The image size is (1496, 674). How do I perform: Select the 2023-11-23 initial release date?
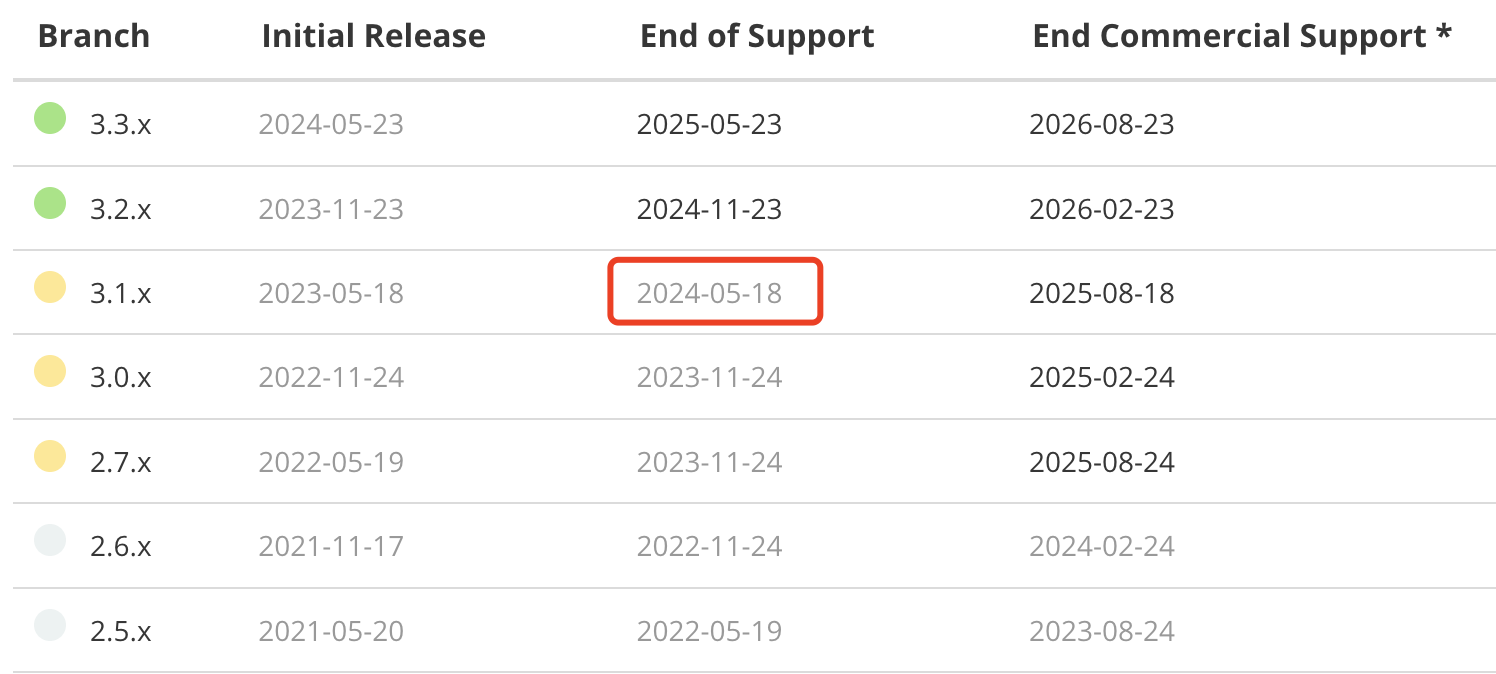point(331,209)
